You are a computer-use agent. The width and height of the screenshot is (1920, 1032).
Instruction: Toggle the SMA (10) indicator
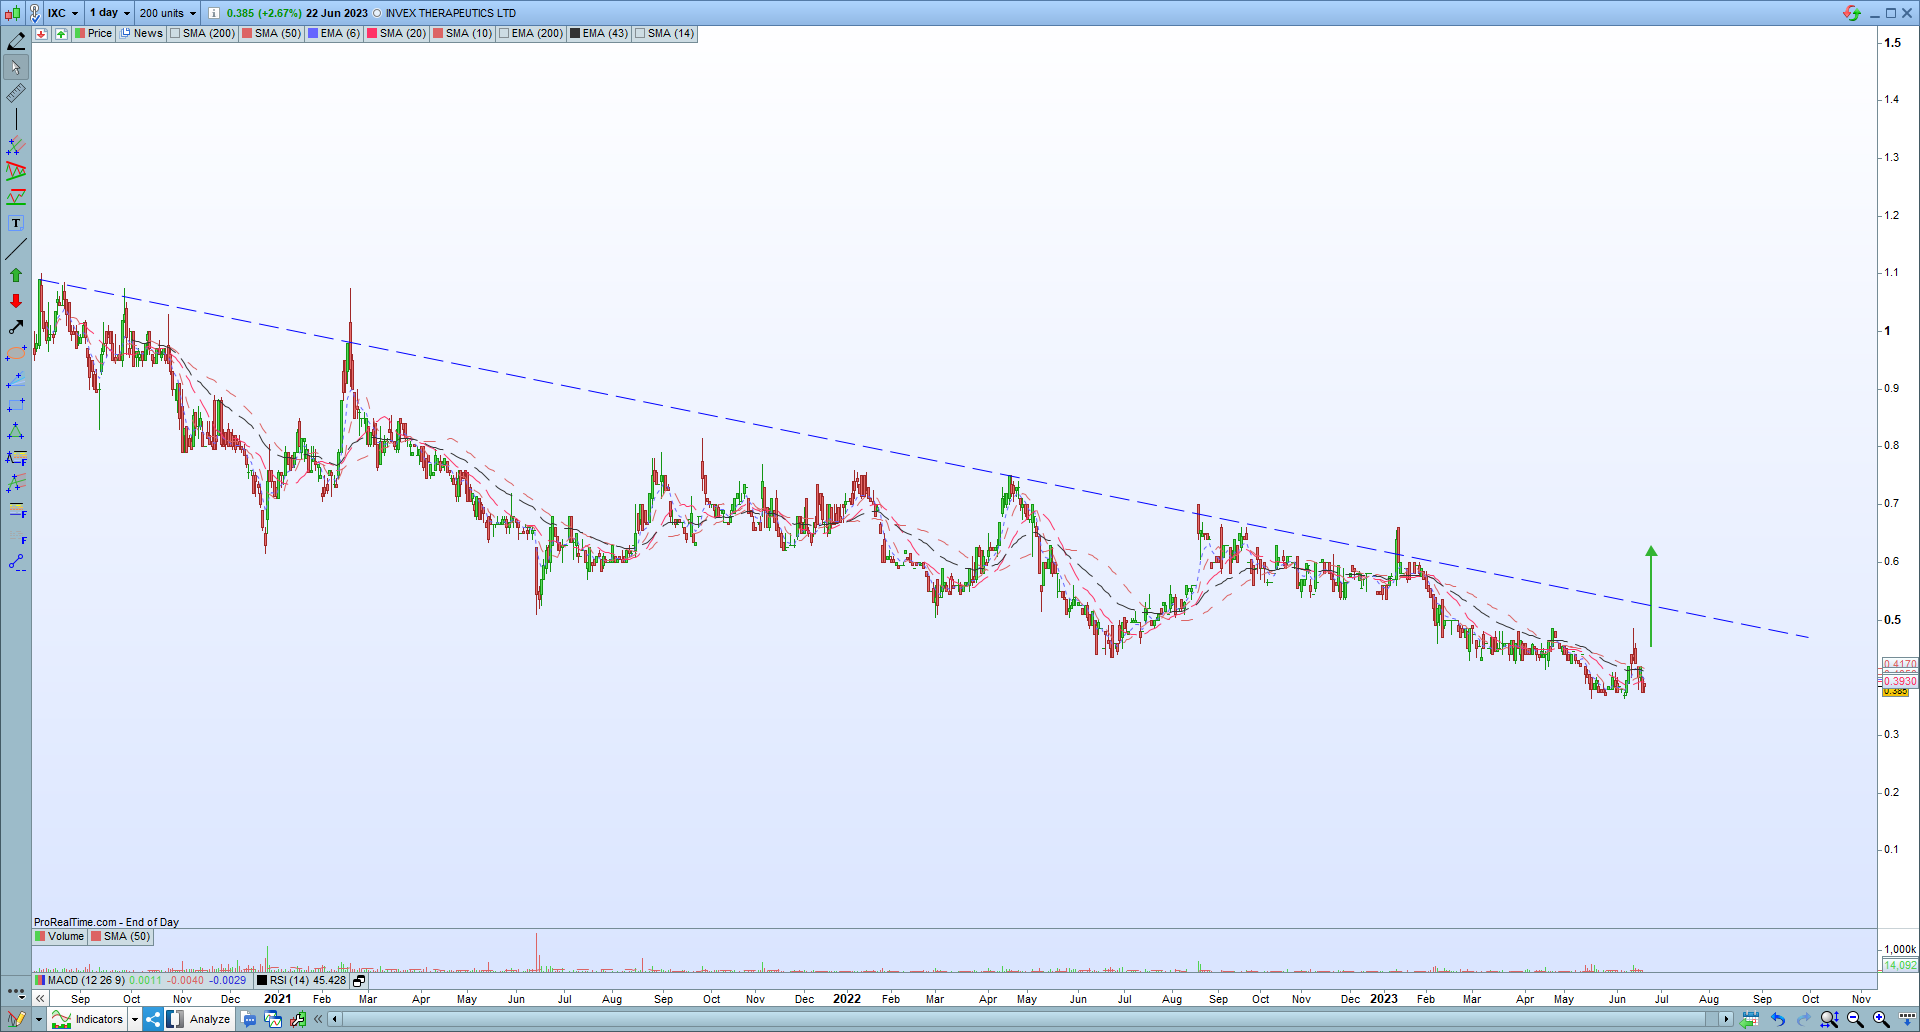point(463,34)
